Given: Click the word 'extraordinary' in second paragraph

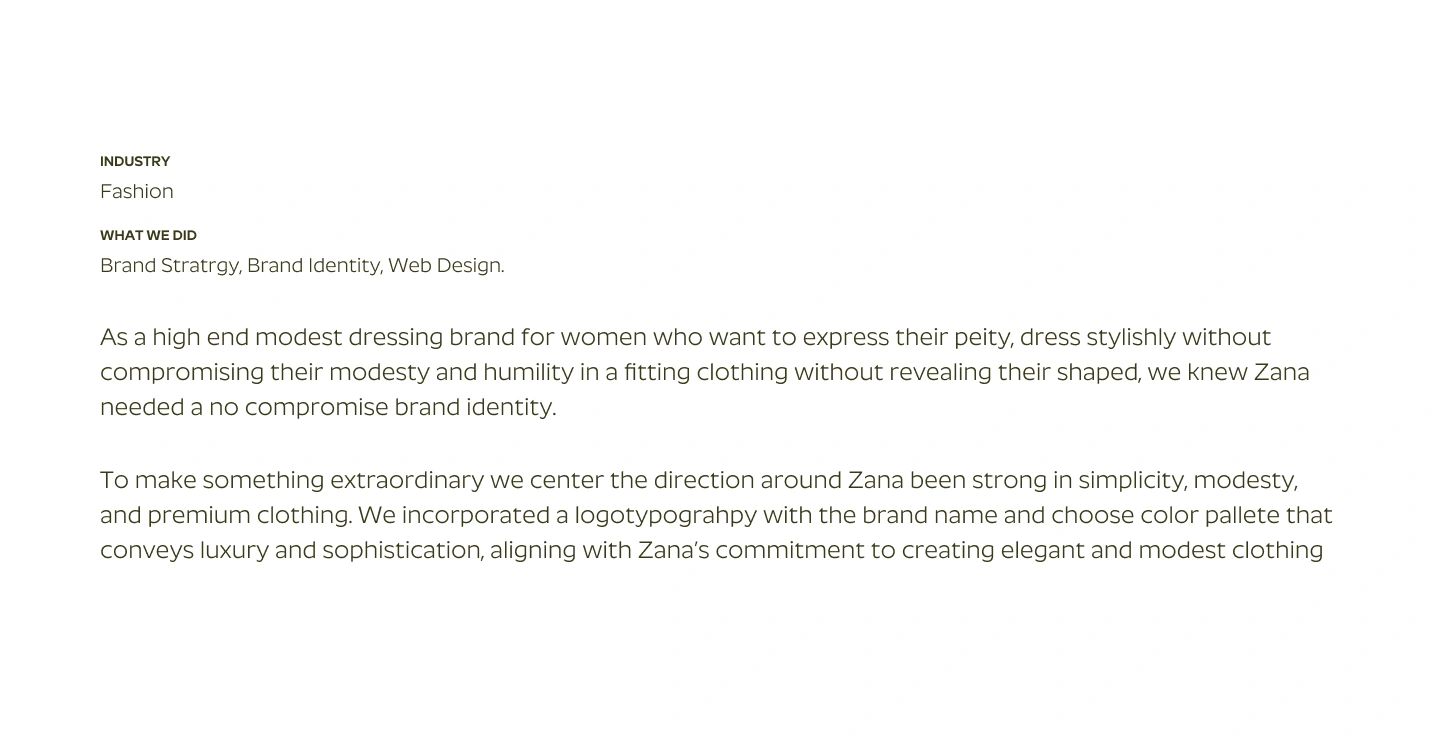Looking at the screenshot, I should (x=407, y=480).
